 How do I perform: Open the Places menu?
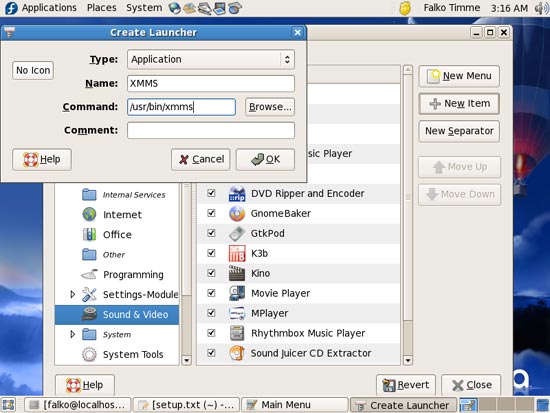tap(102, 8)
